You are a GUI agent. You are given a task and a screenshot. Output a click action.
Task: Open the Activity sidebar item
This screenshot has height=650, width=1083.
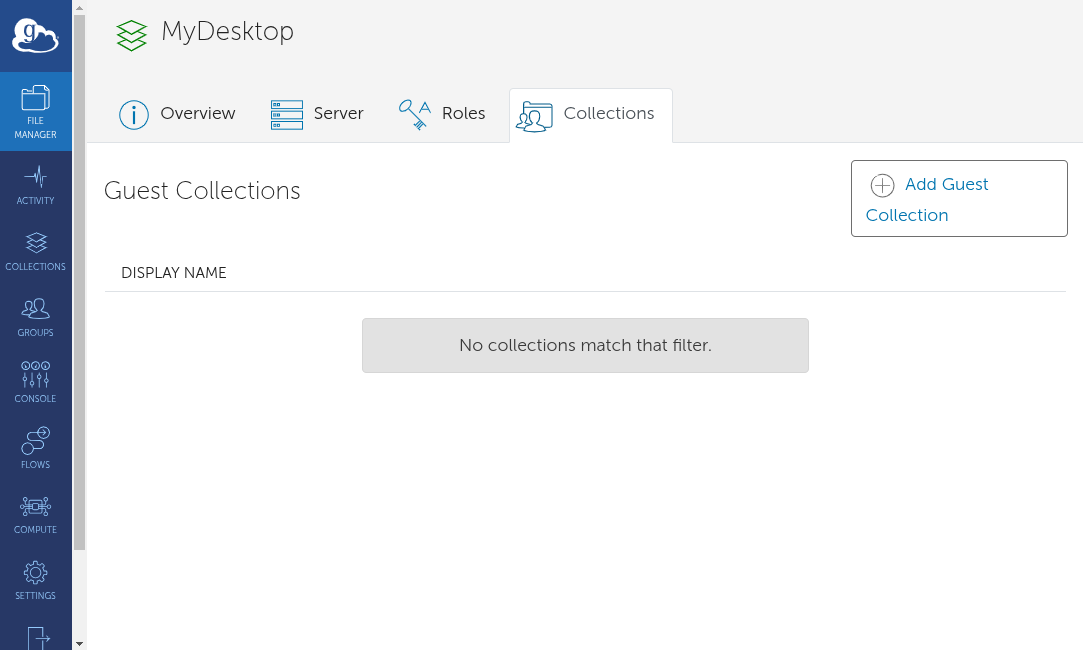point(35,185)
